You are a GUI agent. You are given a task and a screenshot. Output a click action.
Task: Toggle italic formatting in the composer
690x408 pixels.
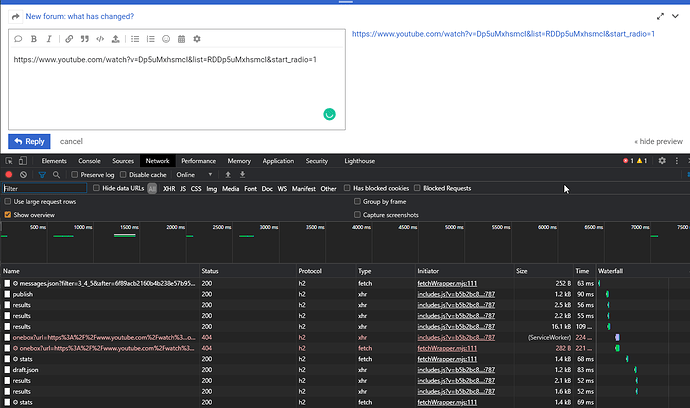pyautogui.click(x=49, y=39)
